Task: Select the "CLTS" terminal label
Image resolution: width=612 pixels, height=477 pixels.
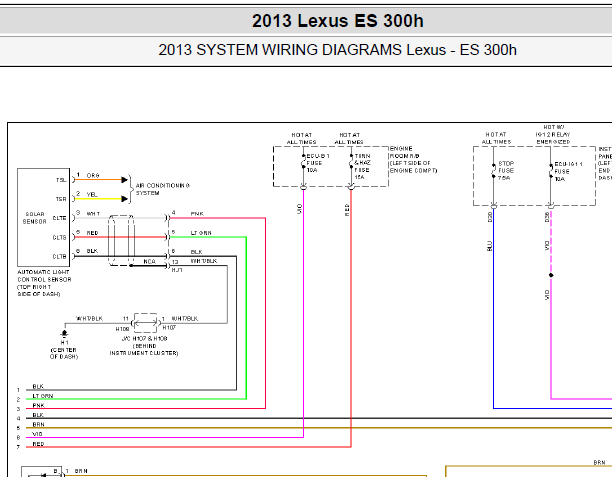Action: pyautogui.click(x=60, y=237)
